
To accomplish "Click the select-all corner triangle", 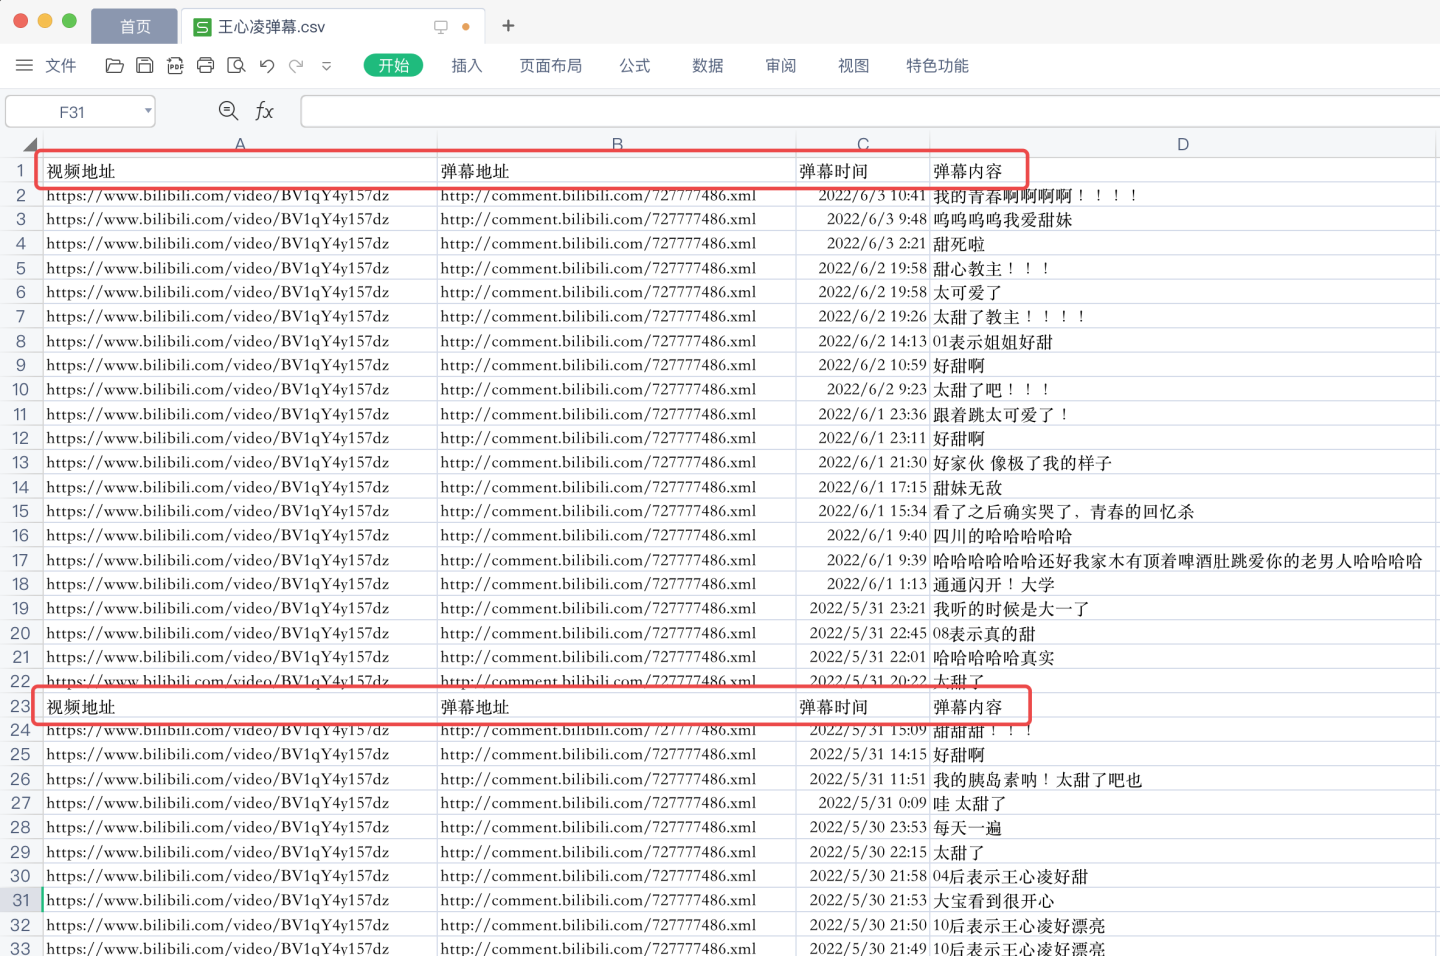I will point(30,144).
